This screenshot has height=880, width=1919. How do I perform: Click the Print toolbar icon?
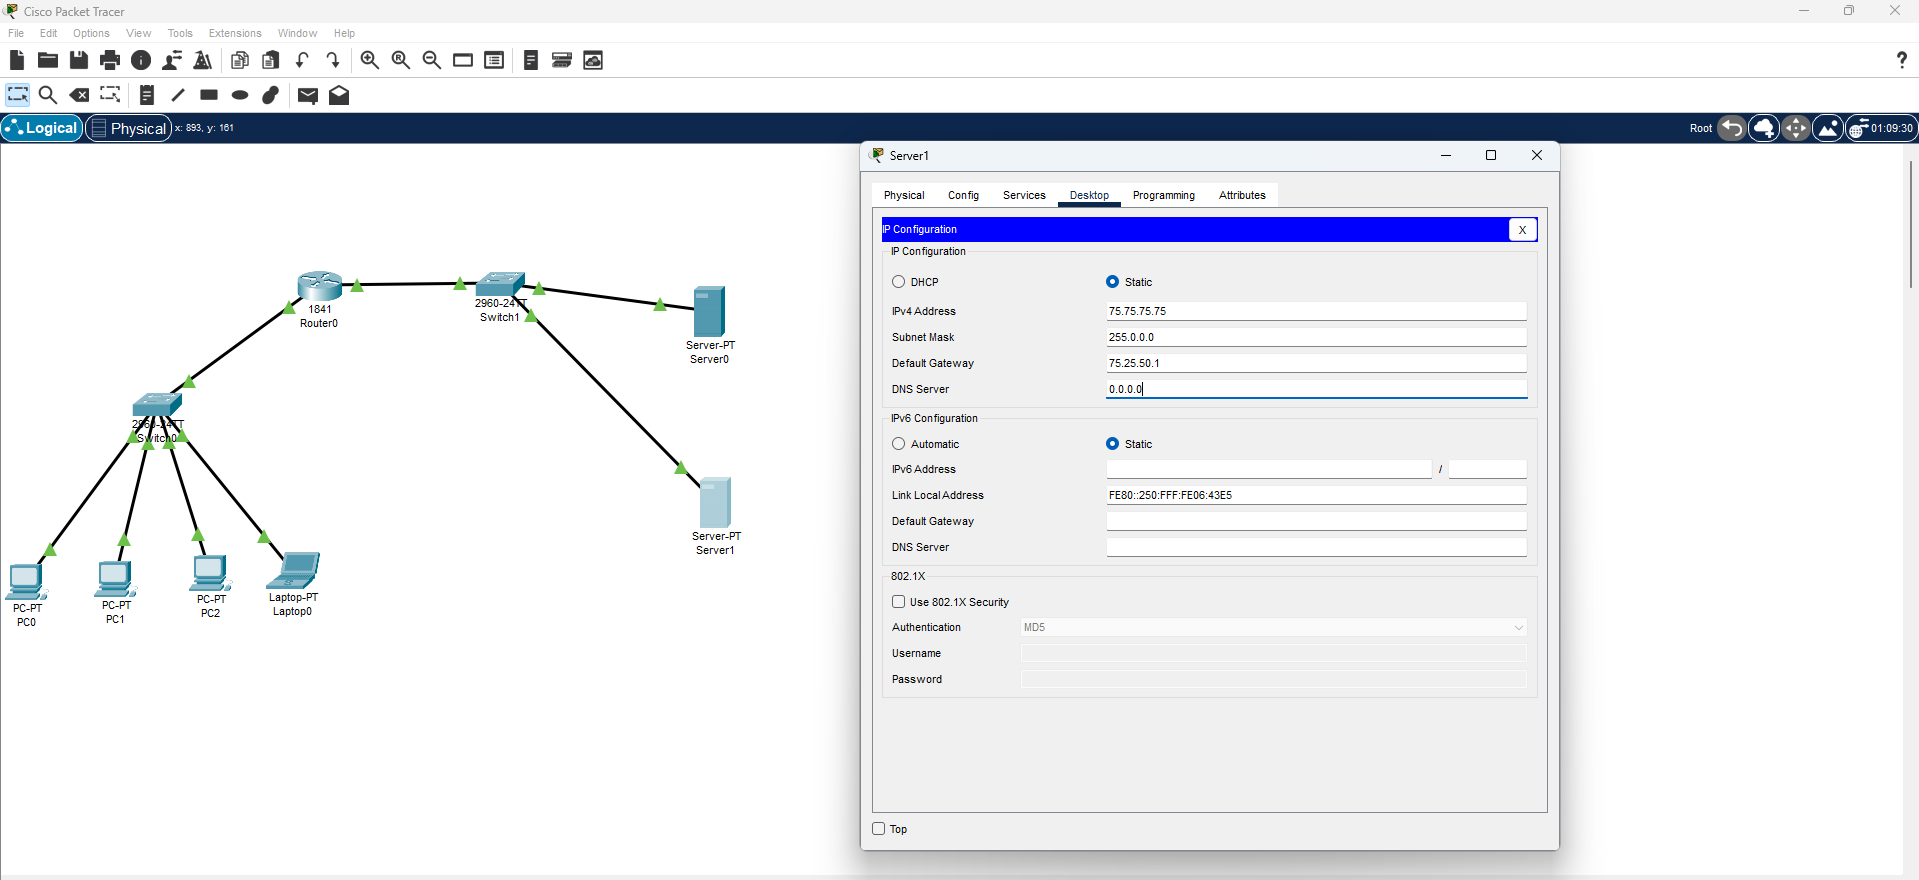(110, 60)
